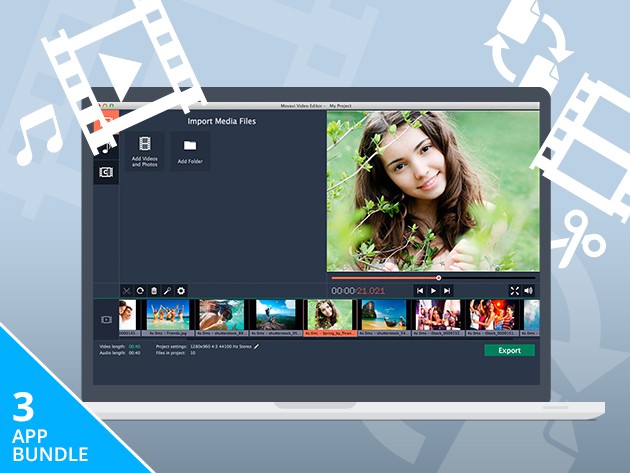Select the second party dancing clip

(492, 317)
